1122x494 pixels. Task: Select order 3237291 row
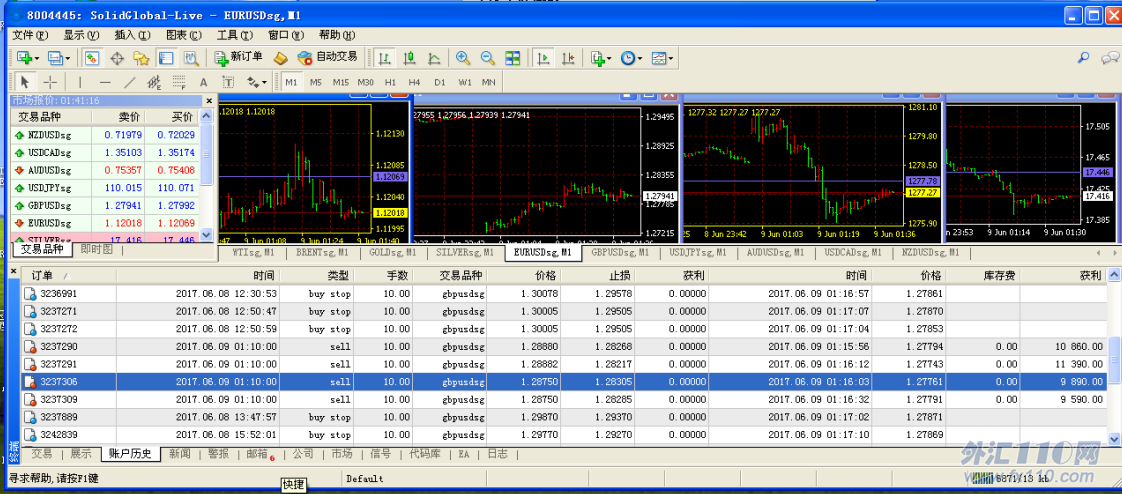coord(564,364)
